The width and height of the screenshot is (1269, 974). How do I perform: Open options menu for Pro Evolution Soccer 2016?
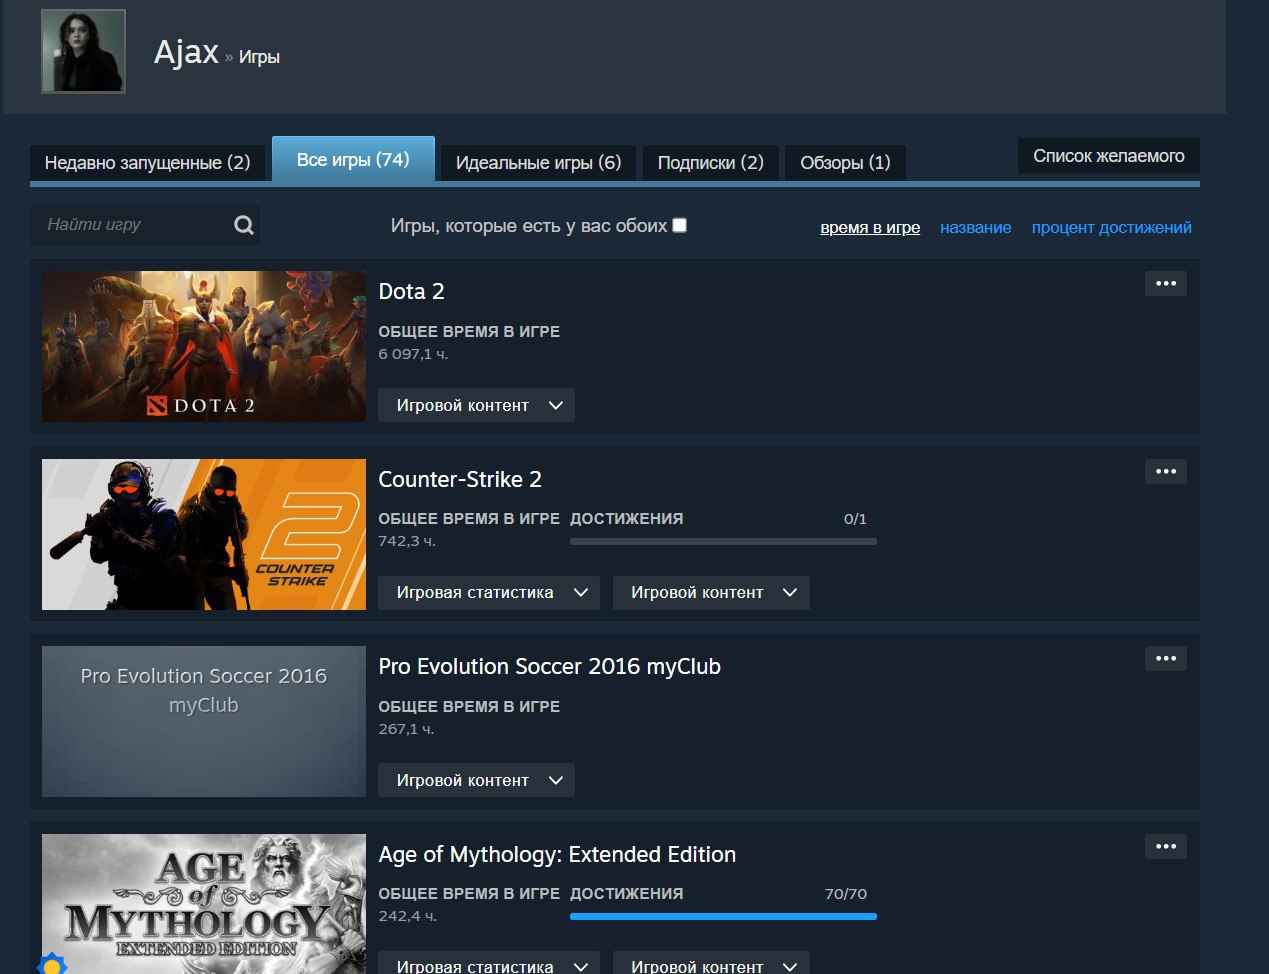(x=1165, y=659)
